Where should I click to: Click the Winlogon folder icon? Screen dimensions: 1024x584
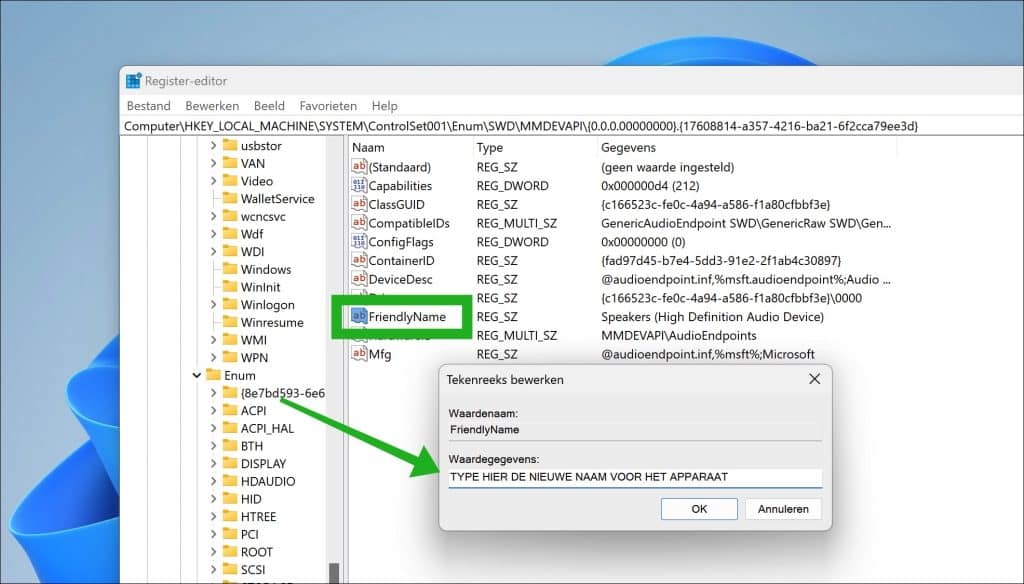pyautogui.click(x=230, y=304)
